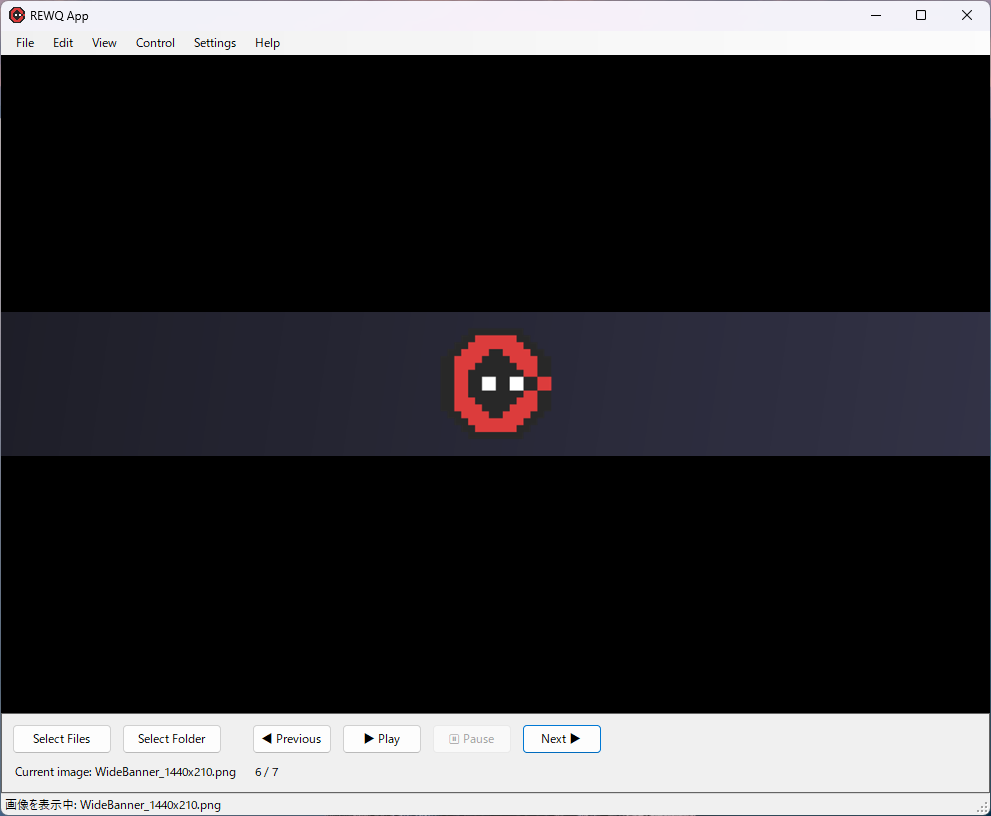The image size is (991, 816).
Task: Select the Previous arrow icon
Action: point(267,739)
